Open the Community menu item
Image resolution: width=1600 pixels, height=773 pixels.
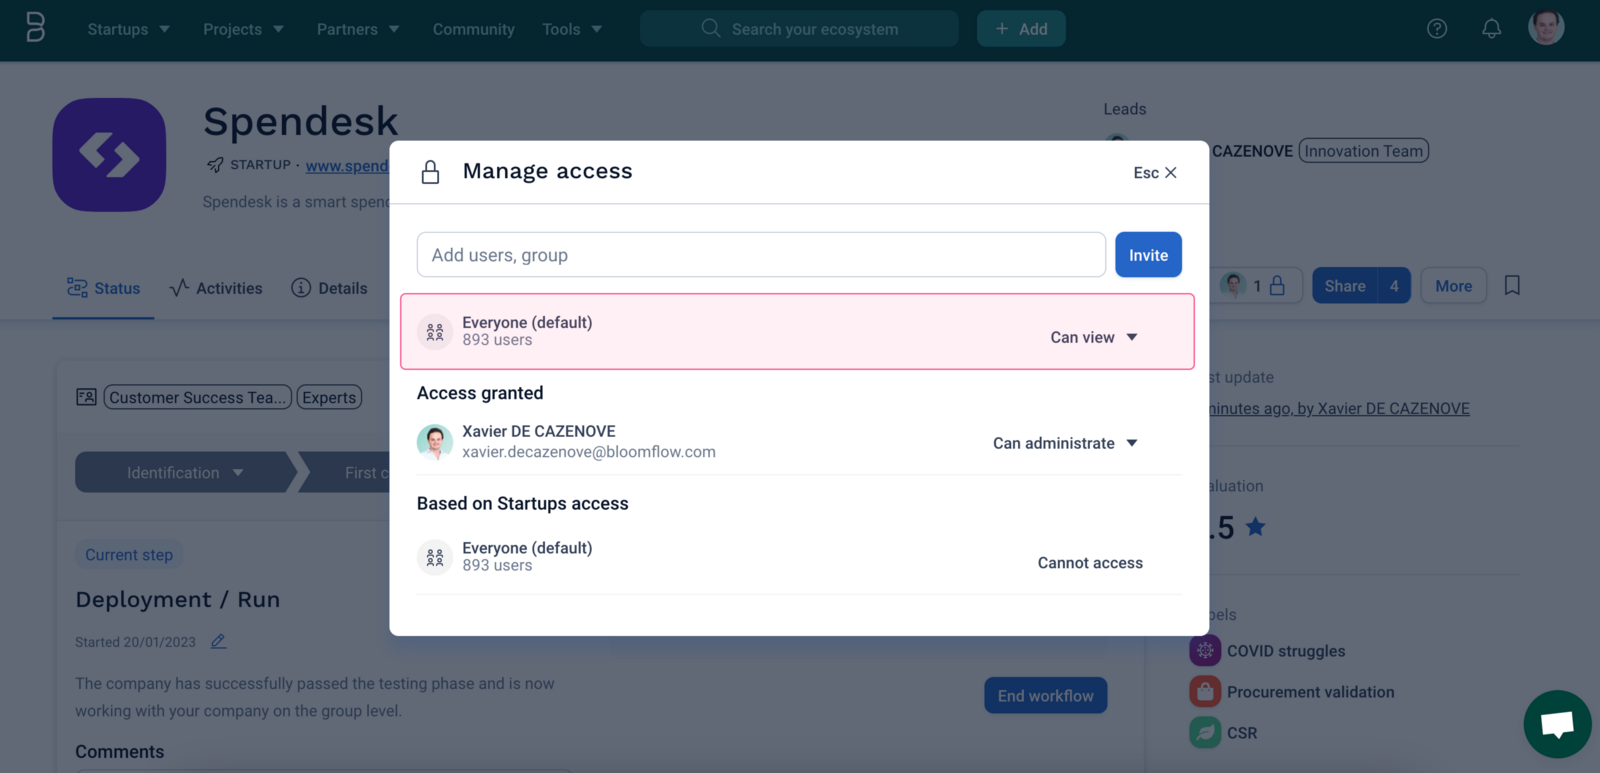[x=474, y=29]
